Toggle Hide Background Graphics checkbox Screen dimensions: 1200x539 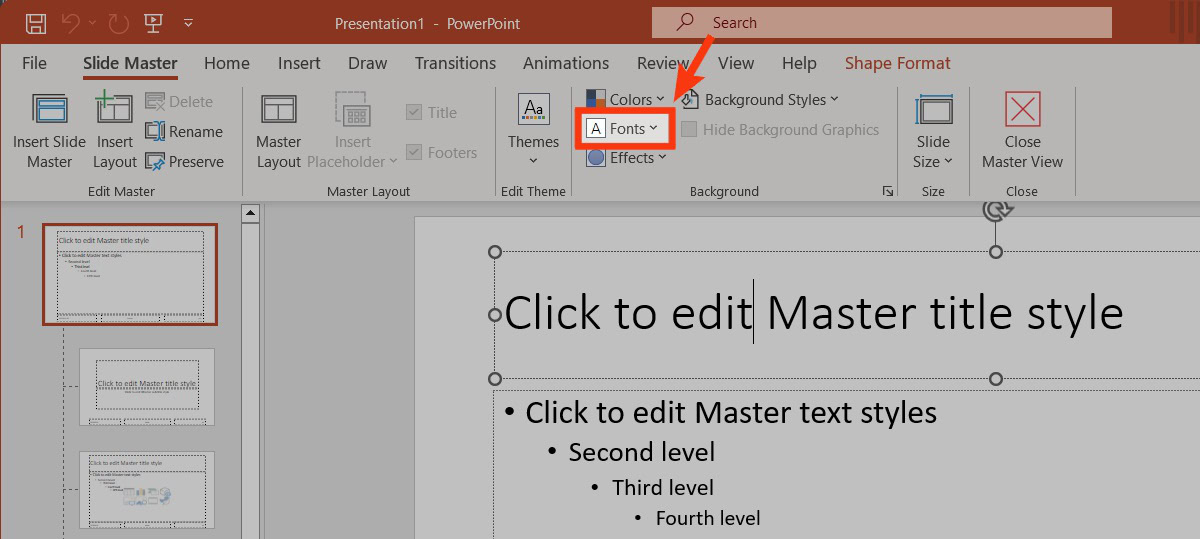[x=689, y=130]
